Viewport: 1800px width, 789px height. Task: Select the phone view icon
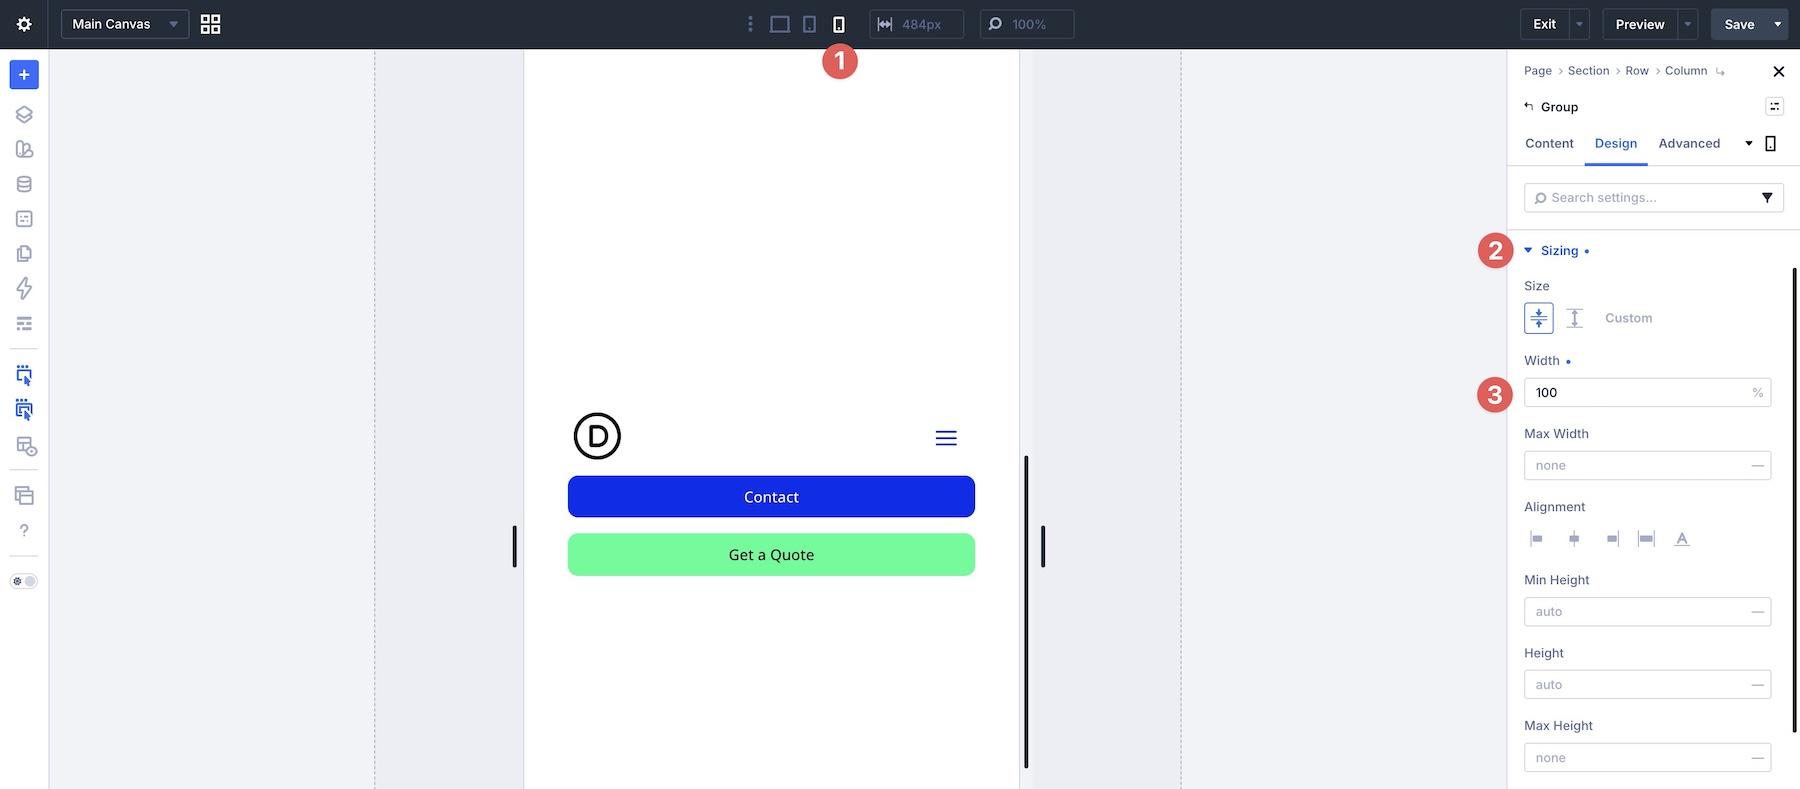839,24
